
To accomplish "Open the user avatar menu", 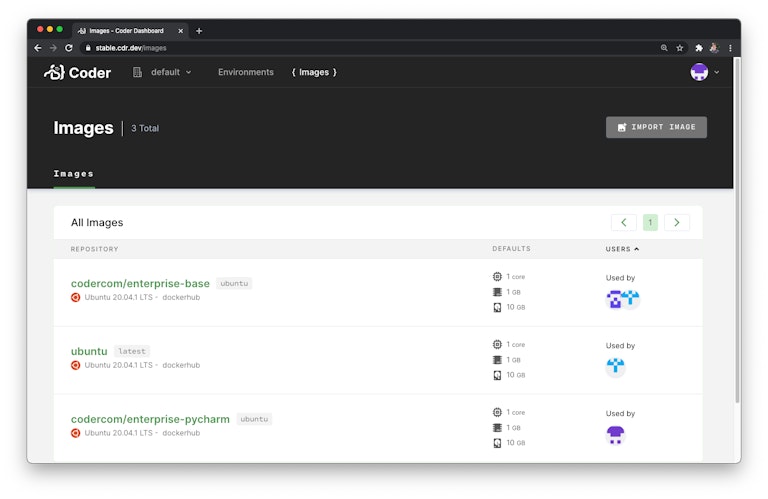I will coord(699,72).
